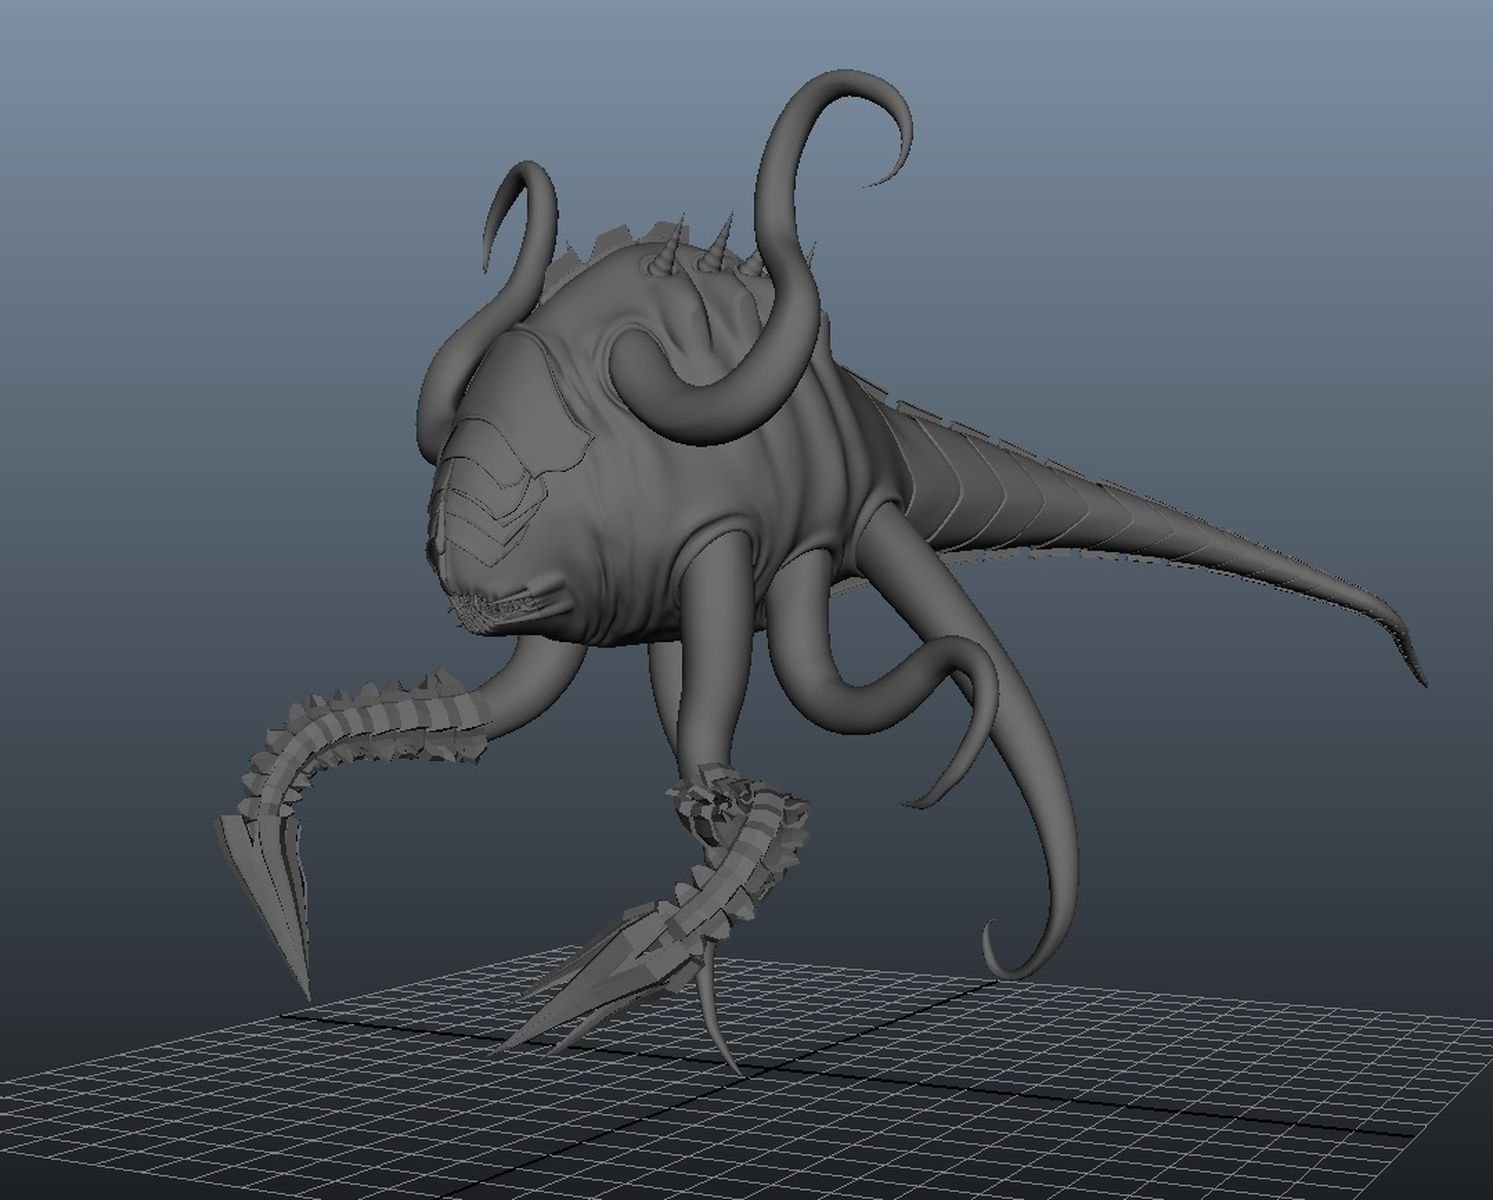Click the creature's toothed mouth
The image size is (1493, 1200).
point(497,607)
